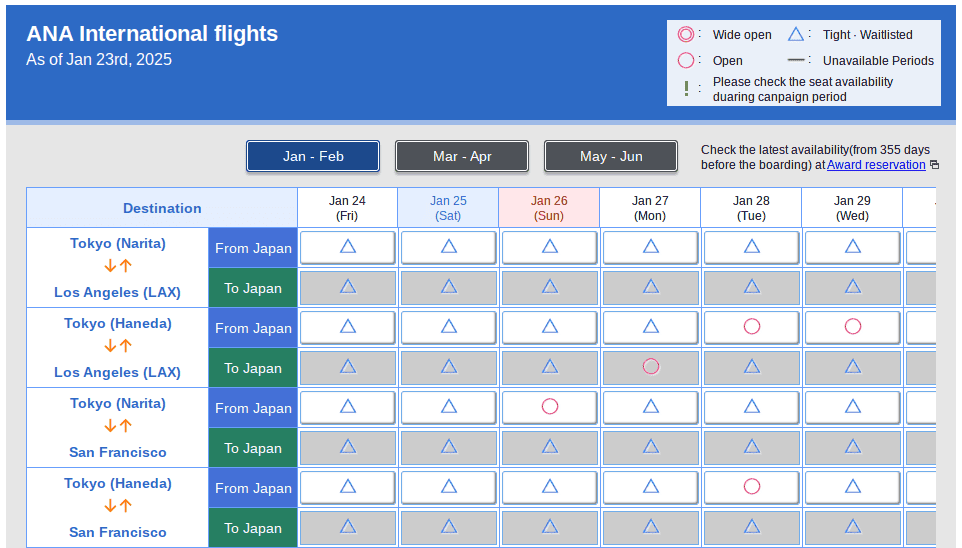962x548 pixels.
Task: Click From Japan label for Haneda-LAX route
Action: pos(253,328)
